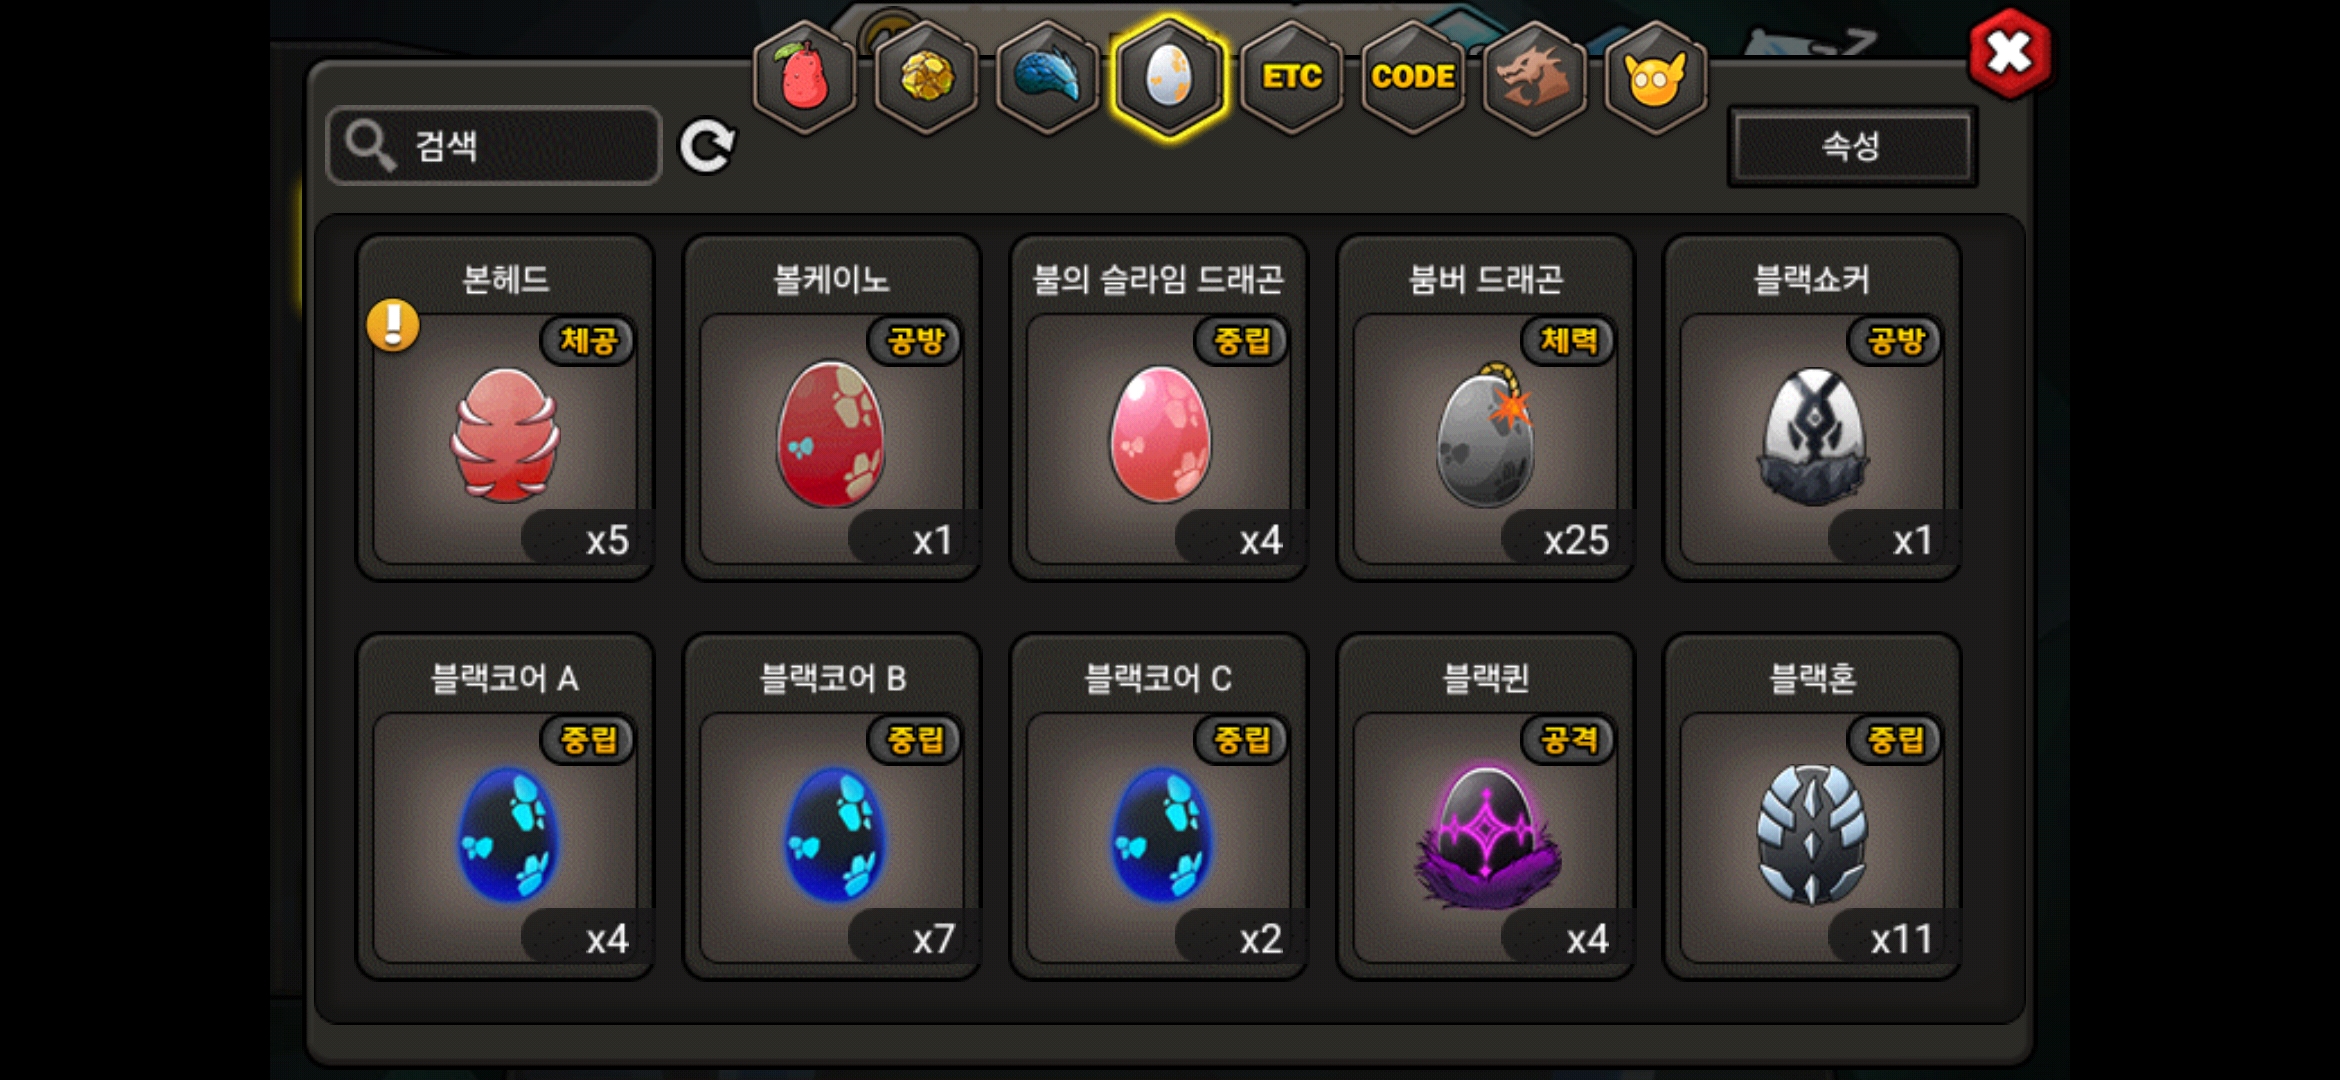Click the refresh arrow icon
2340x1080 pixels.
pyautogui.click(x=708, y=147)
